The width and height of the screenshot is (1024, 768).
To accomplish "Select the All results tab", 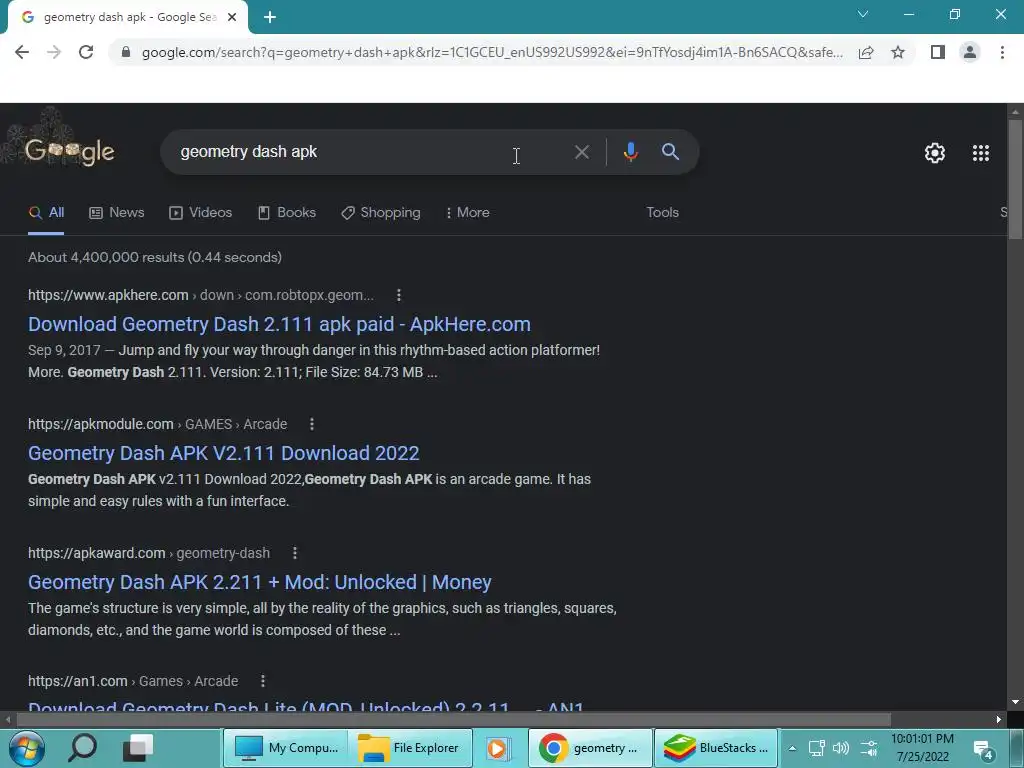I will (46, 212).
